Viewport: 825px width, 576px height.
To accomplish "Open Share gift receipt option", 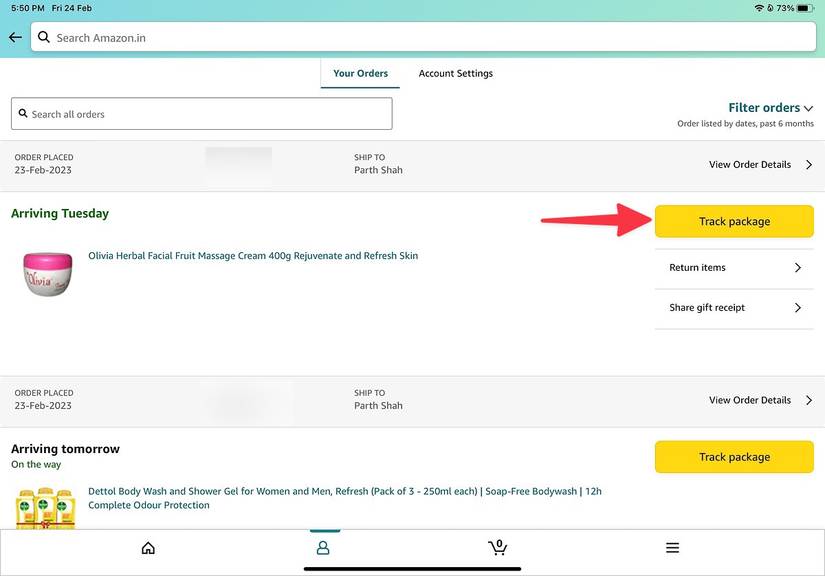I will pos(734,308).
